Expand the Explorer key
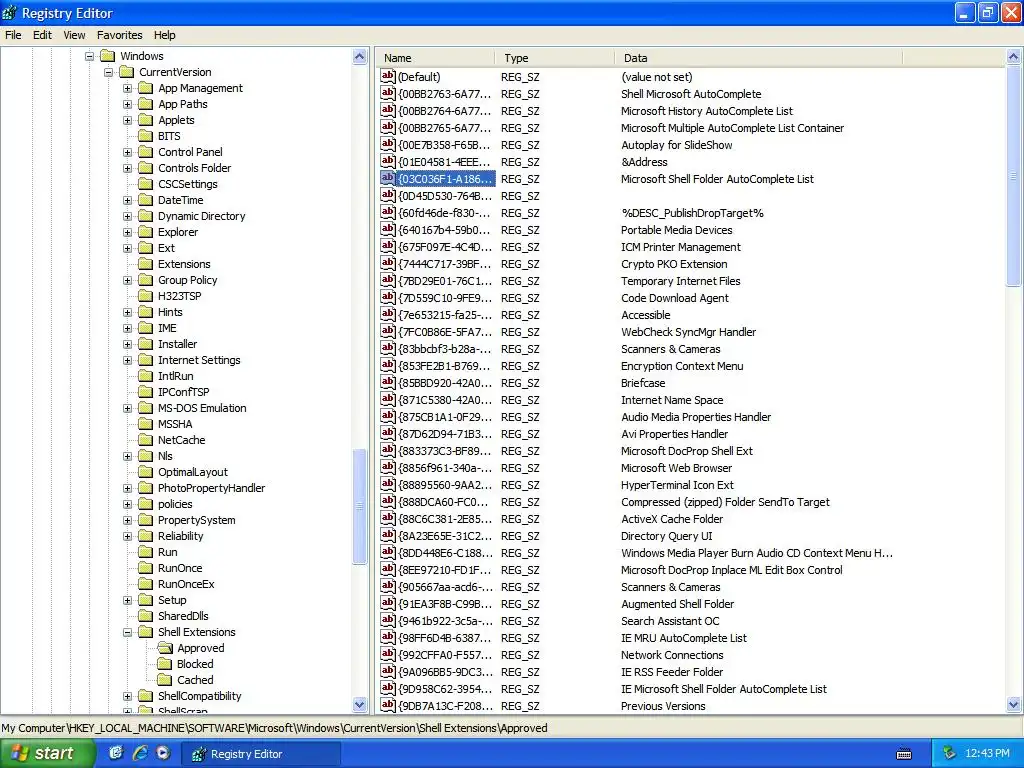This screenshot has width=1024, height=768. coord(127,232)
